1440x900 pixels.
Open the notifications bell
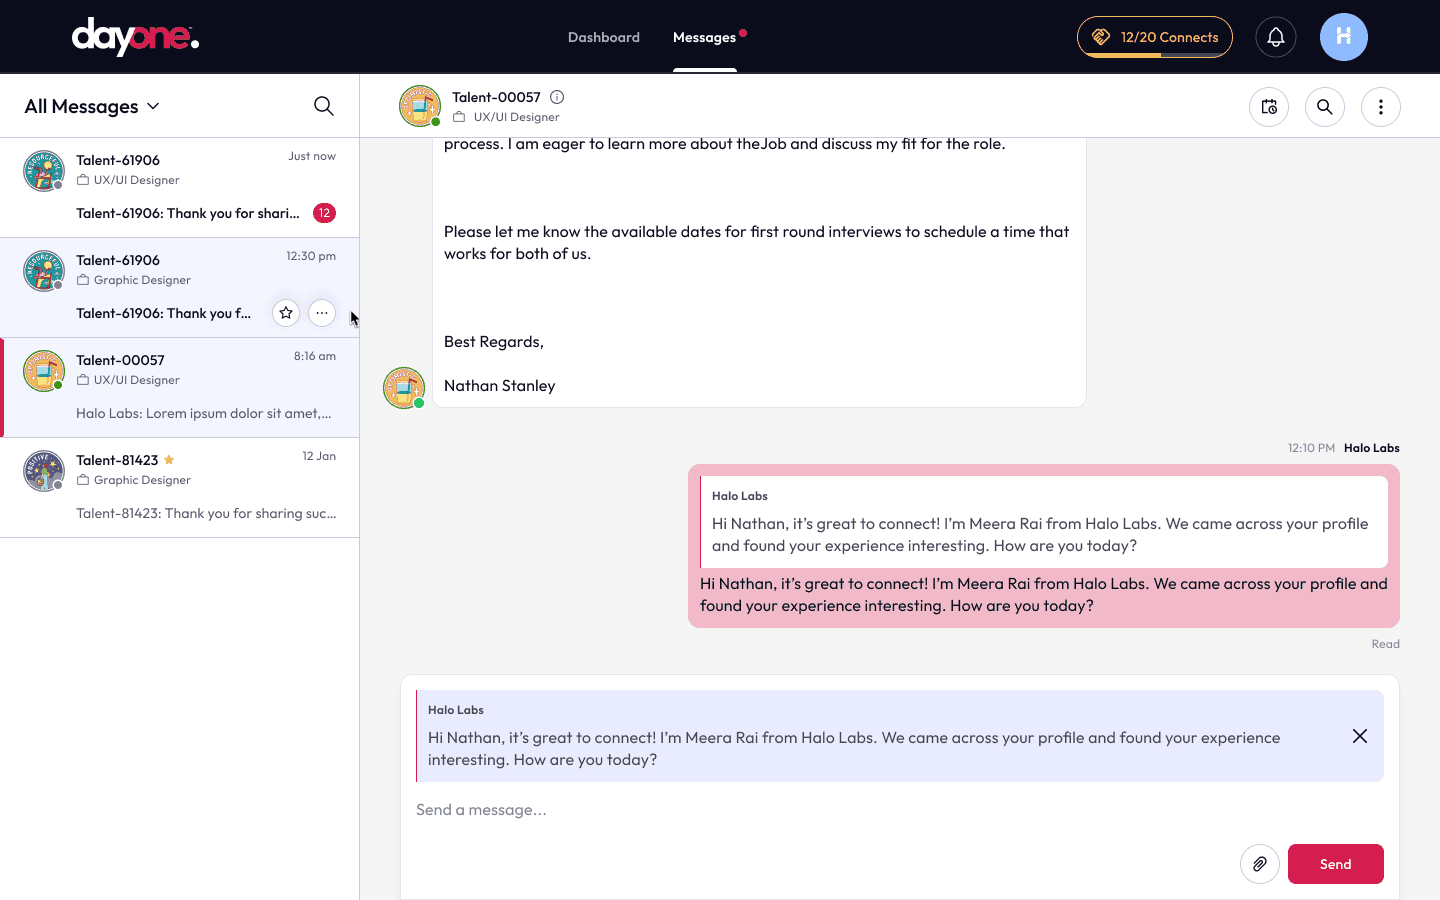pos(1276,37)
